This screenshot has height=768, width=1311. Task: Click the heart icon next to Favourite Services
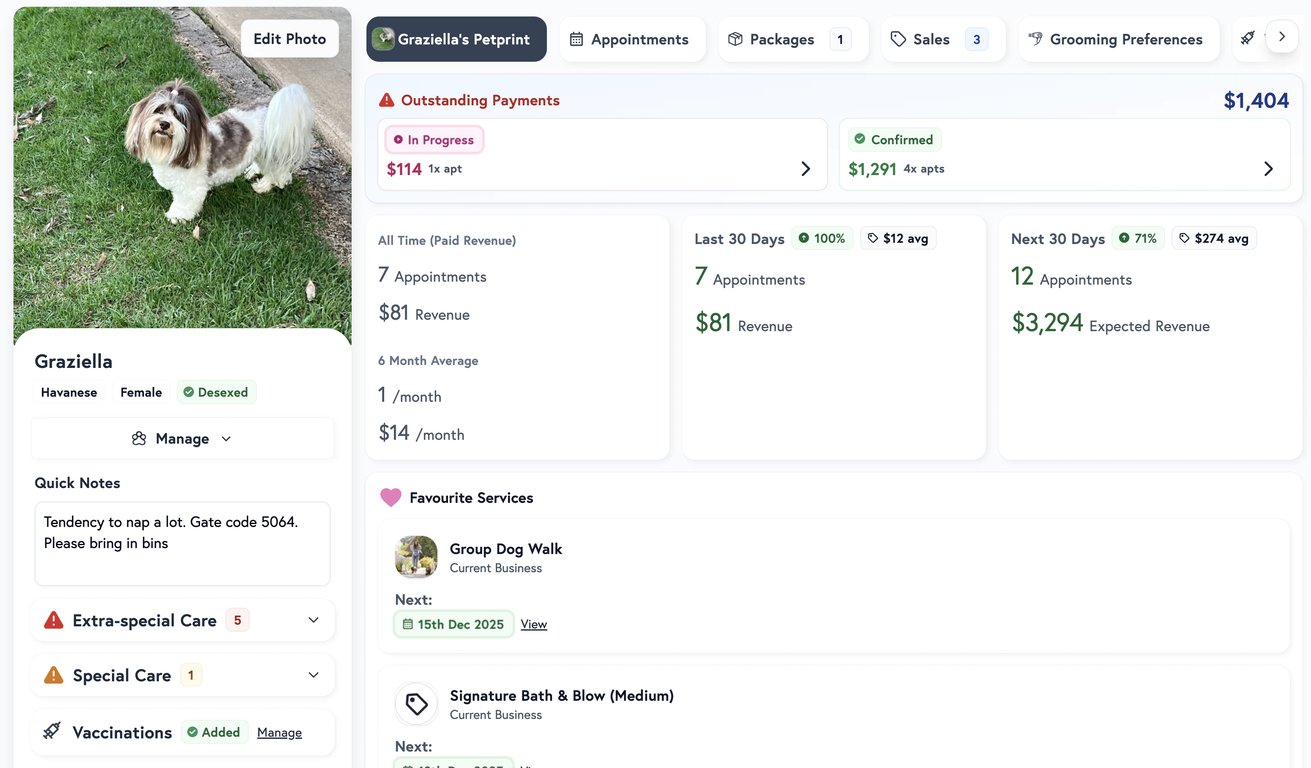390,497
